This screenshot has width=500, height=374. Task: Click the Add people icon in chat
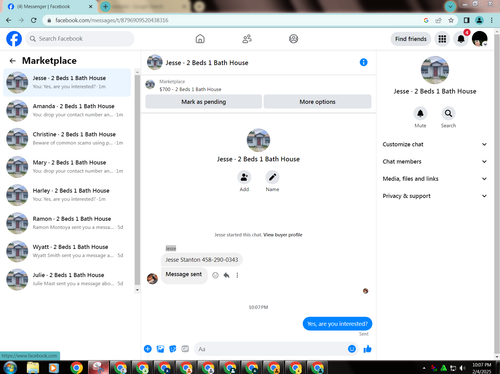click(244, 177)
